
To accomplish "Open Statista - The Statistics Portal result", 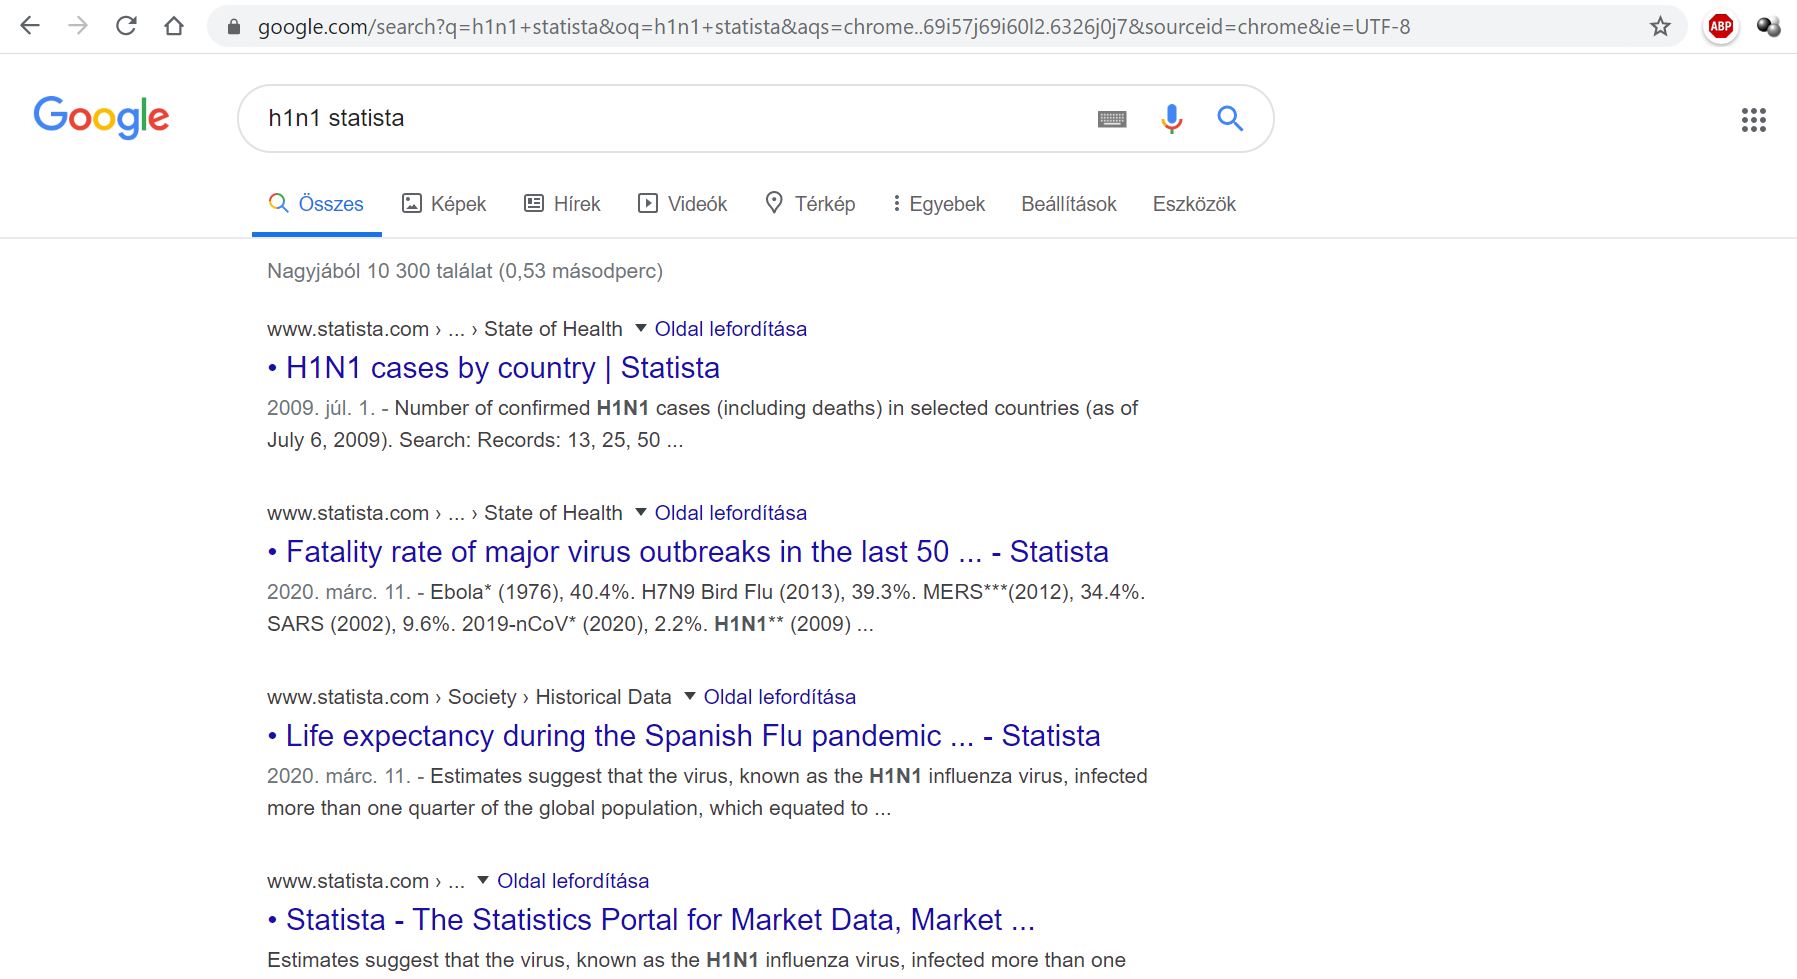I will click(x=651, y=920).
